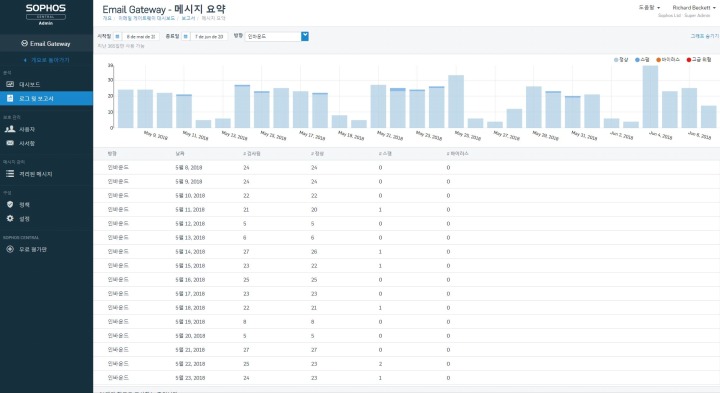Click the tallest chart bar near Jun 4
Image resolution: width=720 pixels, height=393 pixels.
point(650,96)
